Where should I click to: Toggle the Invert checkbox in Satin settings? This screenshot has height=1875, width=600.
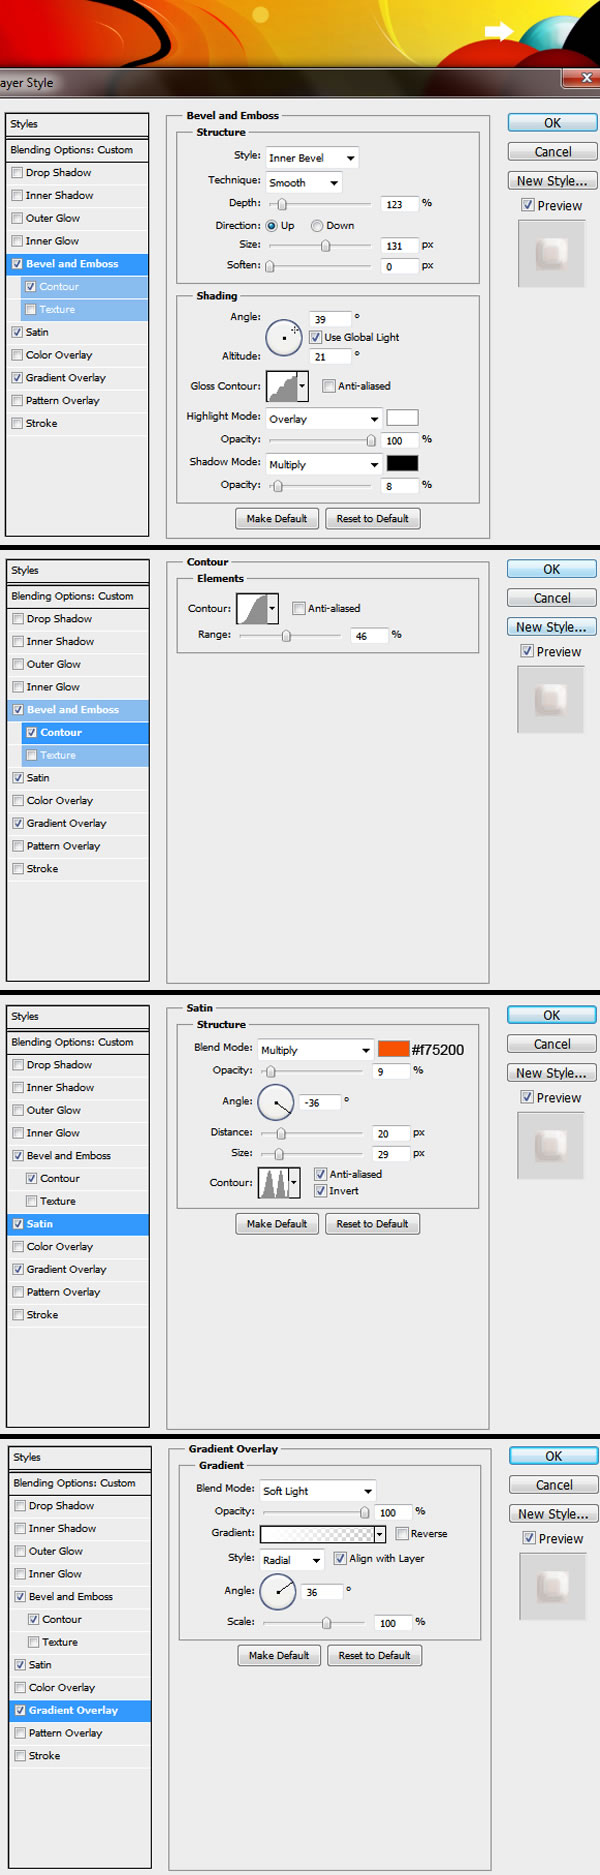(x=321, y=1191)
